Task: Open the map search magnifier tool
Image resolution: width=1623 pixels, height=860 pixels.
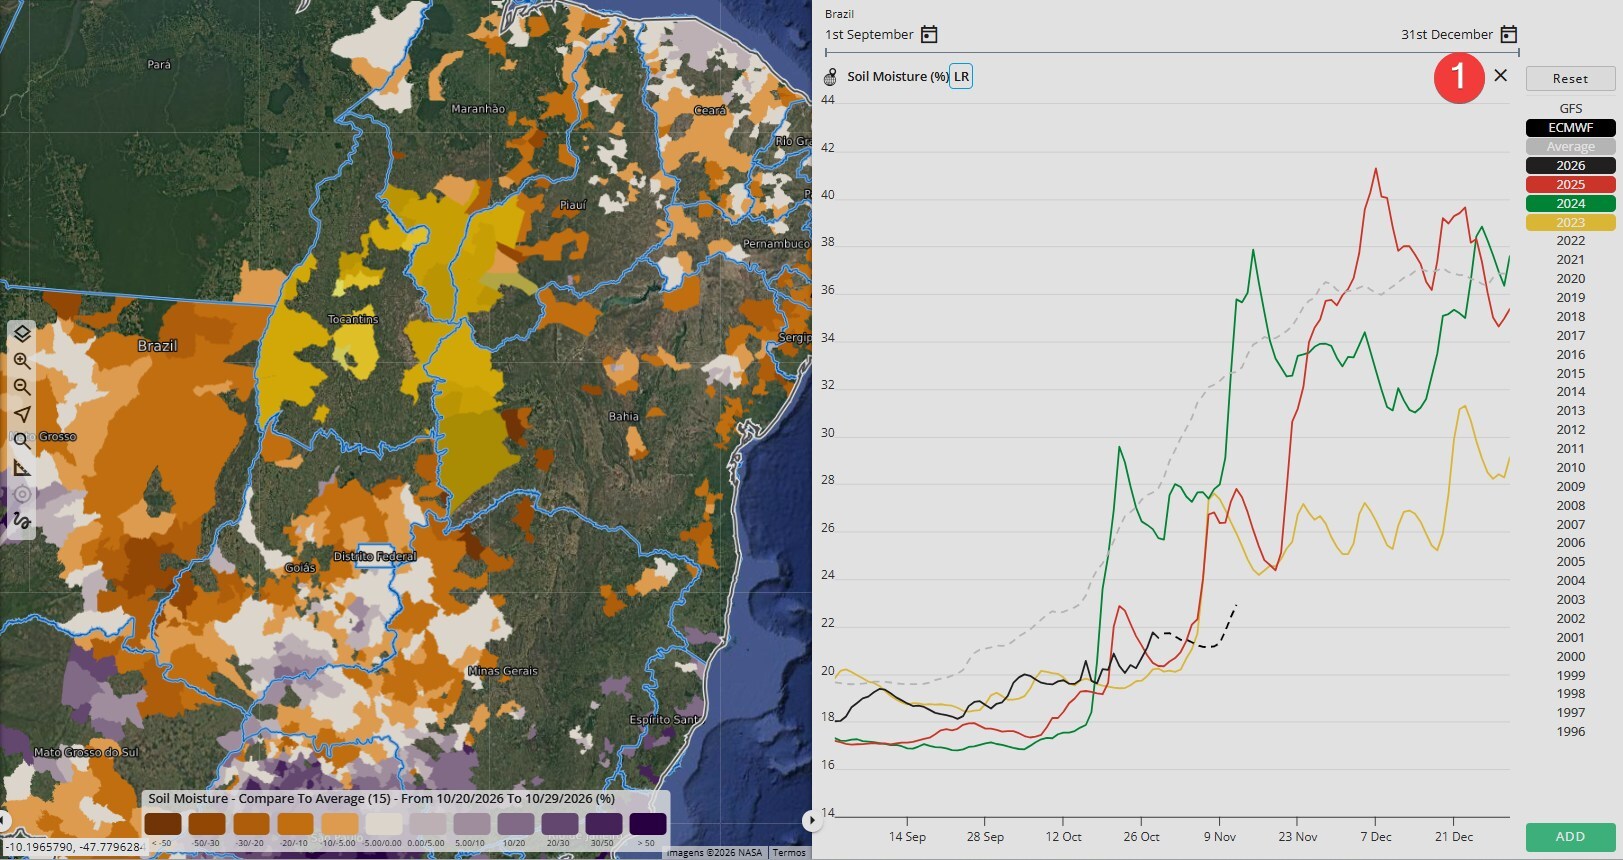Action: (22, 440)
